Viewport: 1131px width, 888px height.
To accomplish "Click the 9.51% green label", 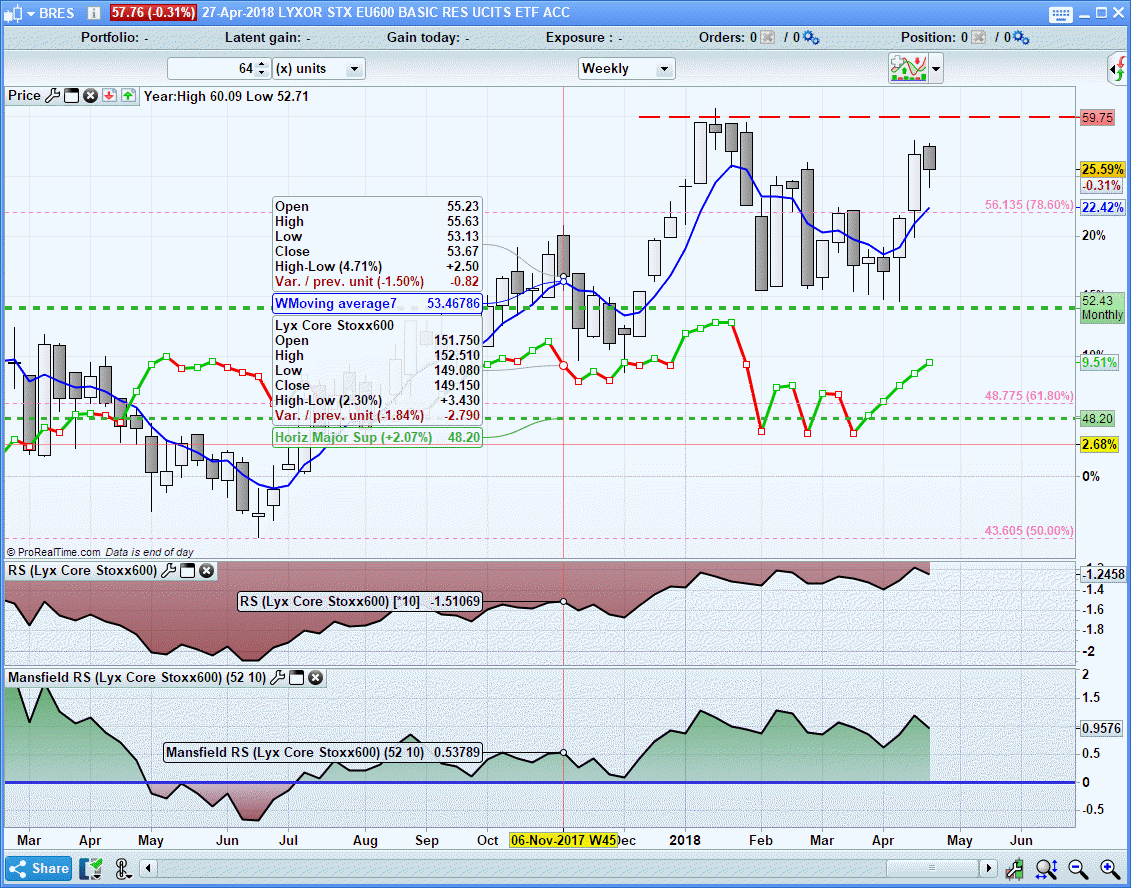I will 1099,362.
